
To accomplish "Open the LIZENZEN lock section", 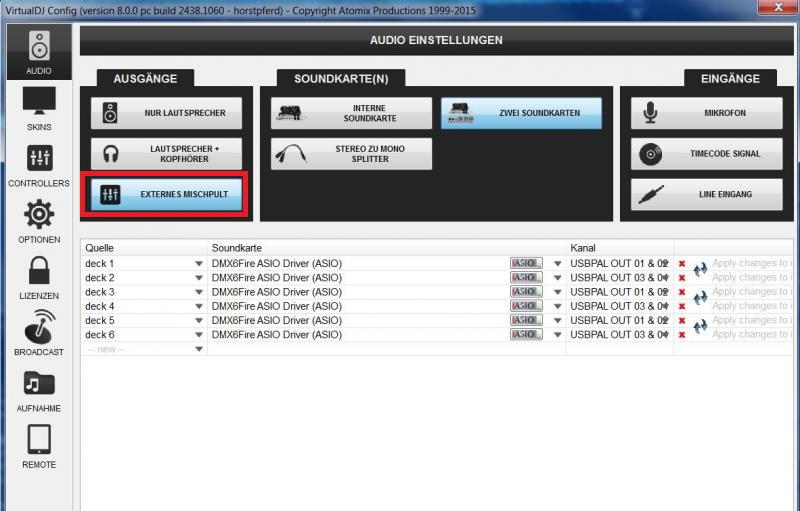I will (39, 278).
